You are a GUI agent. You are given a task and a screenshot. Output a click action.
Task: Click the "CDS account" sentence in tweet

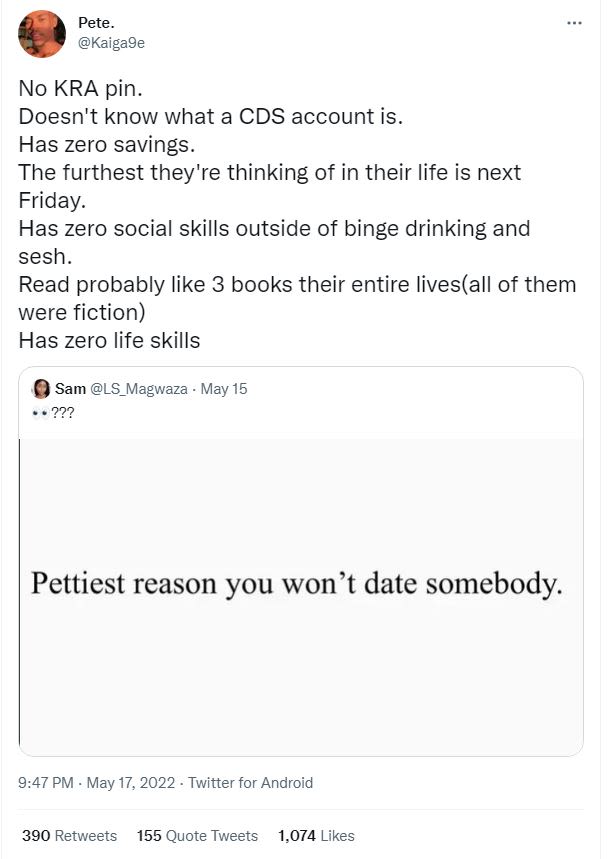[210, 115]
